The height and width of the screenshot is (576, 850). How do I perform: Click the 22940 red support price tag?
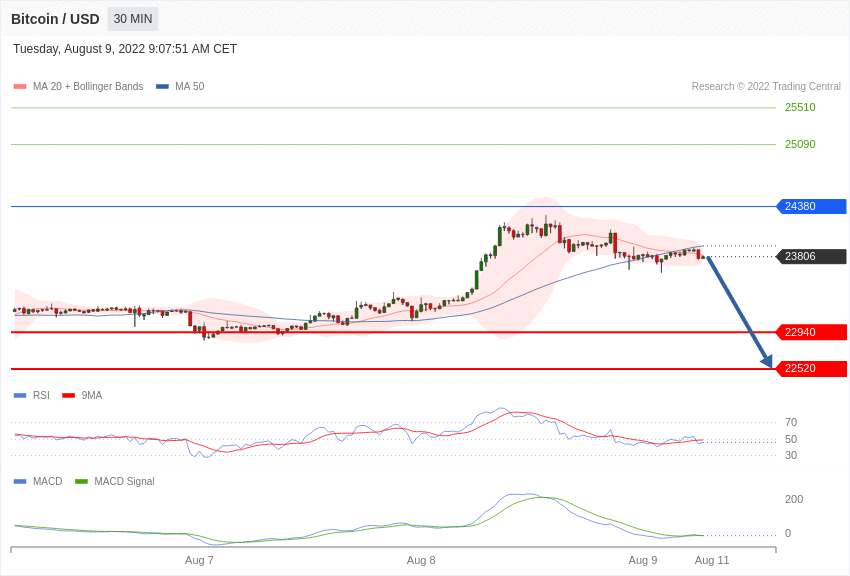[x=812, y=332]
